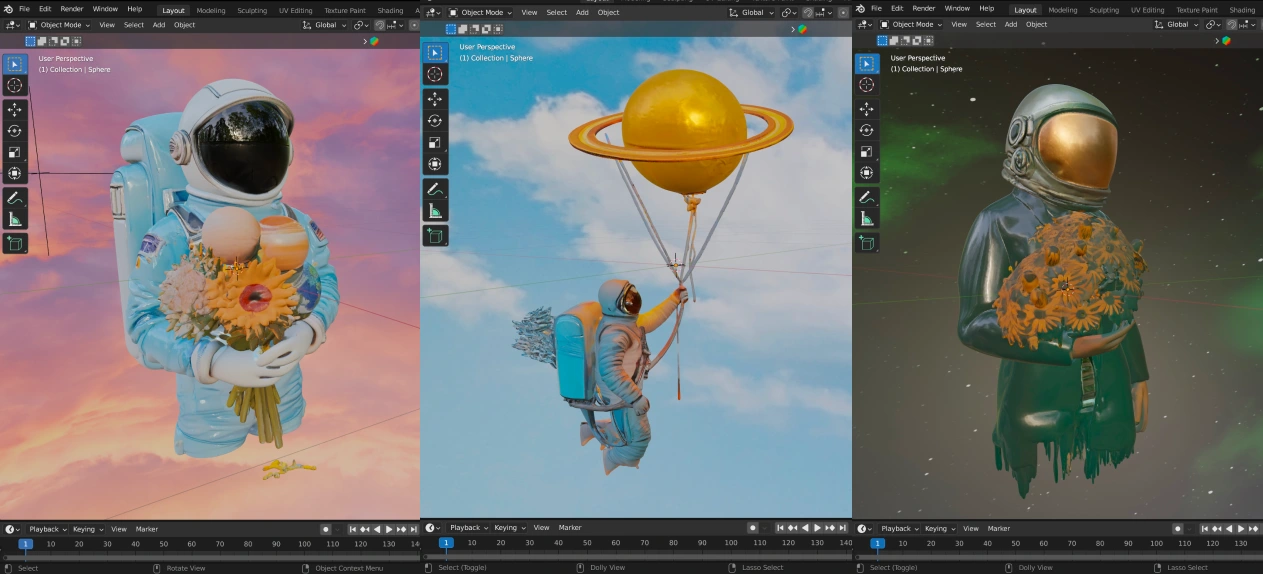The image size is (1263, 574).
Task: Toggle auto keying record button in Saturn balloon window timeline
Action: (x=753, y=528)
